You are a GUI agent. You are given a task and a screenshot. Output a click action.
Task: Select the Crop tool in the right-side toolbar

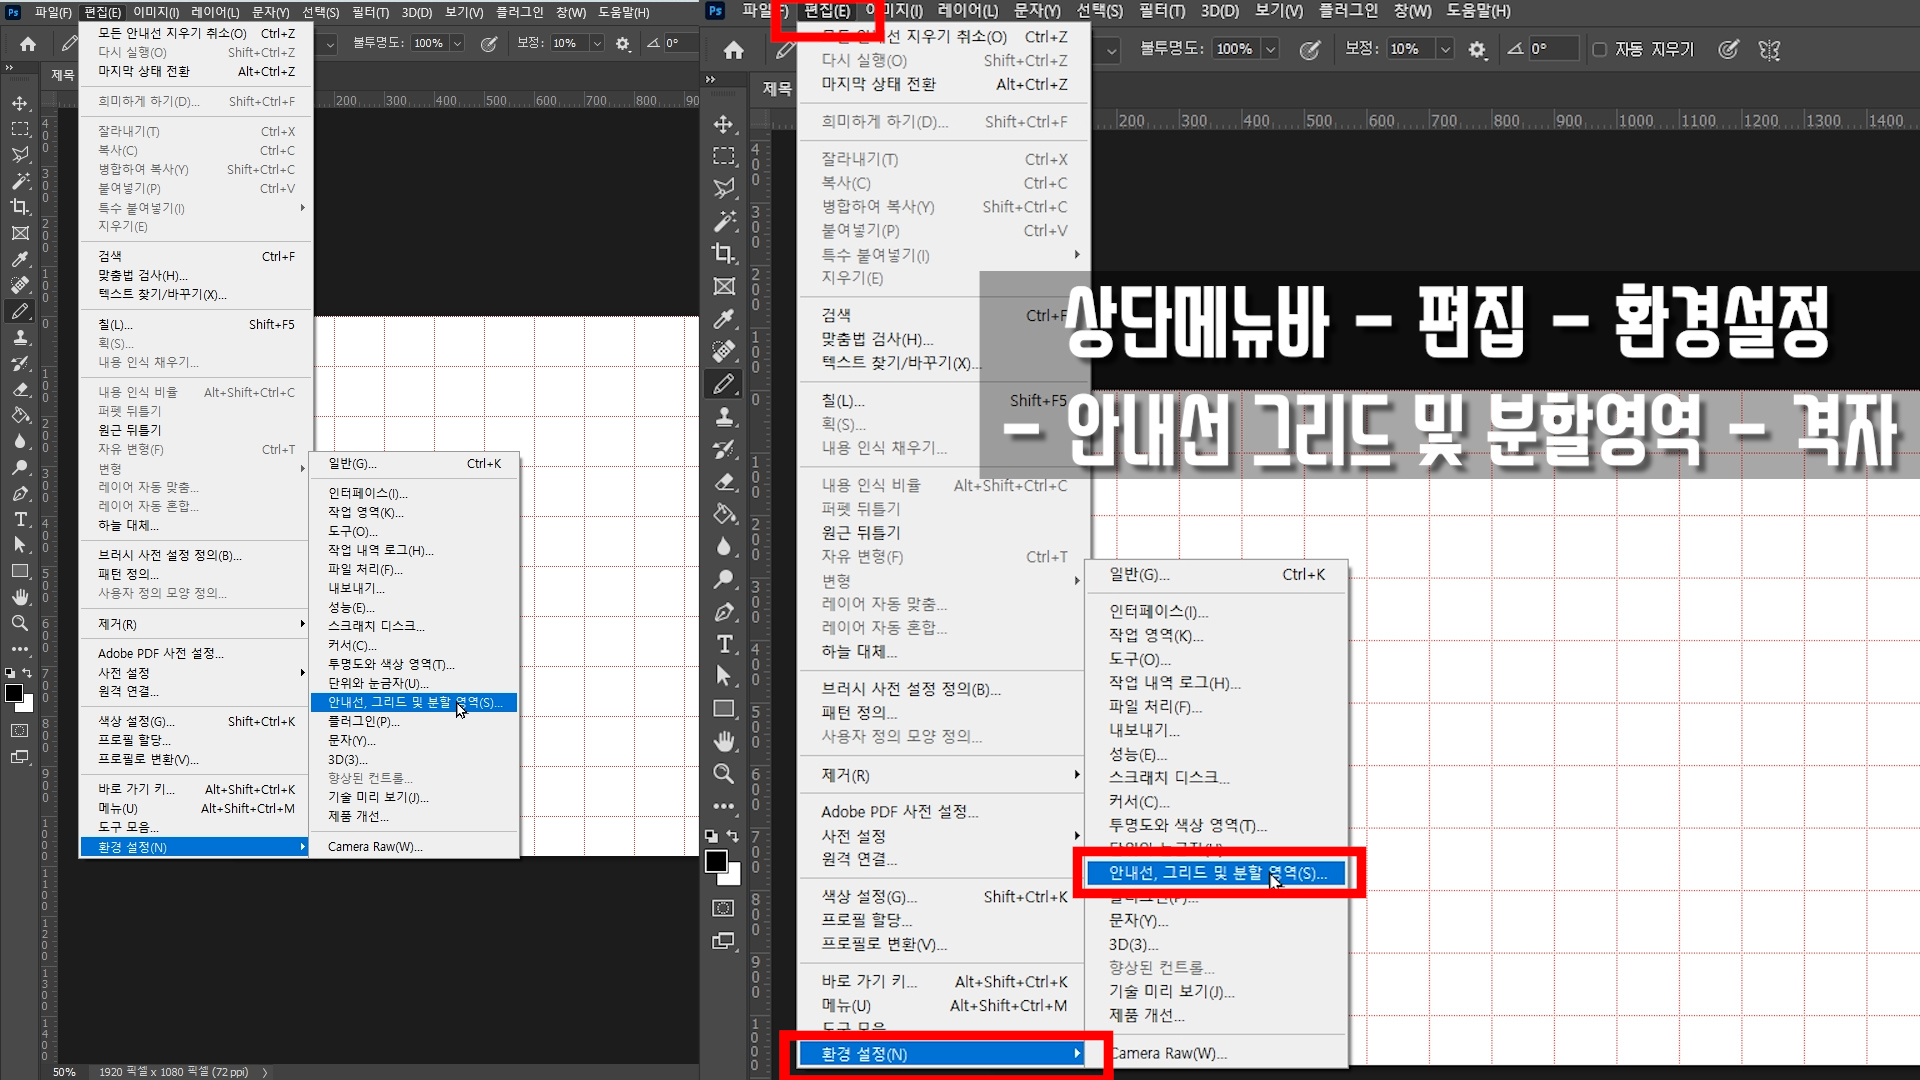(x=724, y=253)
